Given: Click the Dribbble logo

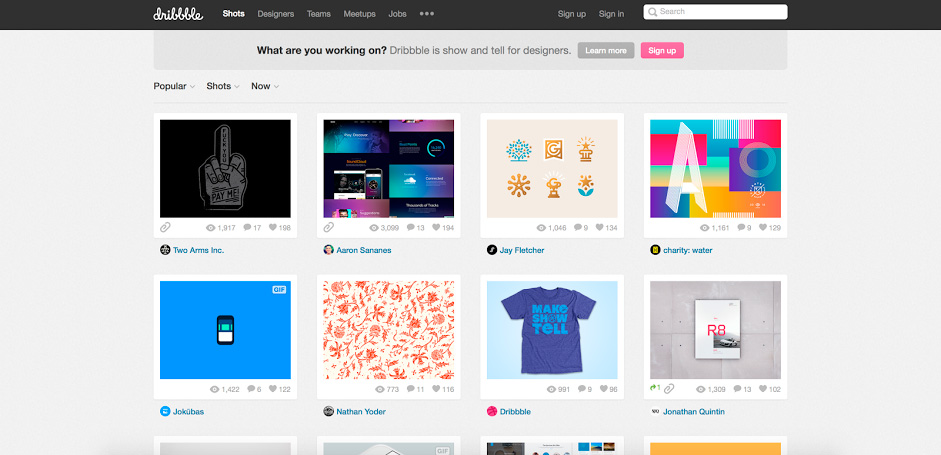Looking at the screenshot, I should click(x=178, y=14).
